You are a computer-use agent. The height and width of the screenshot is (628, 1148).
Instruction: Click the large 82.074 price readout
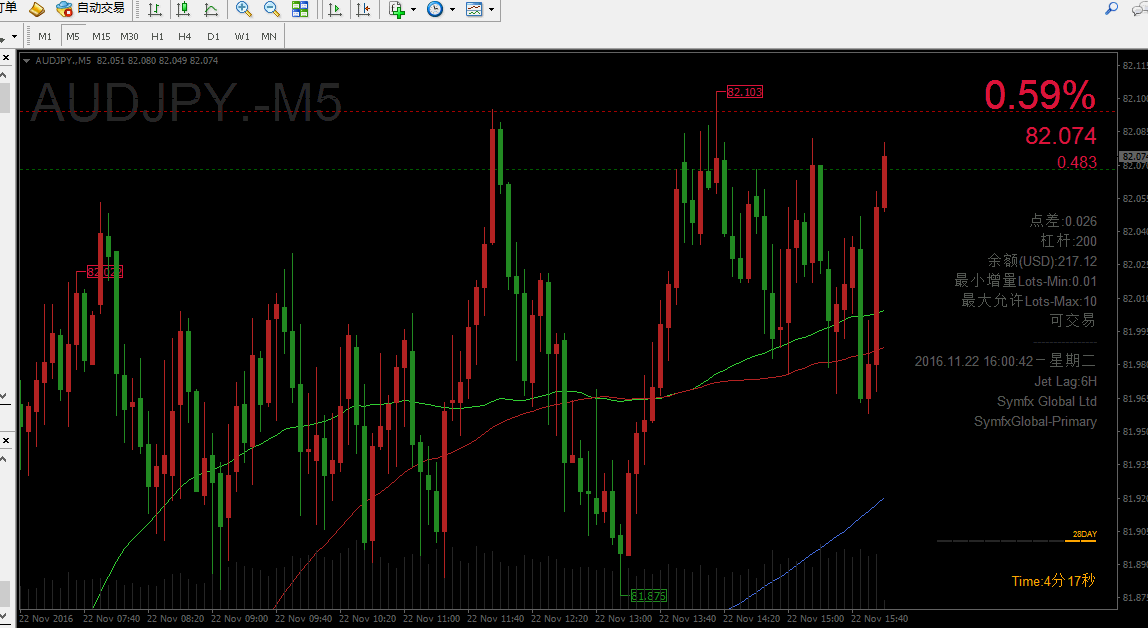coord(1061,135)
